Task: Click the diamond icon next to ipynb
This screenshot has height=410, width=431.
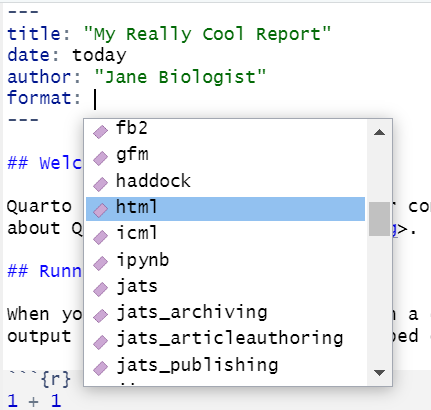Action: [100, 263]
